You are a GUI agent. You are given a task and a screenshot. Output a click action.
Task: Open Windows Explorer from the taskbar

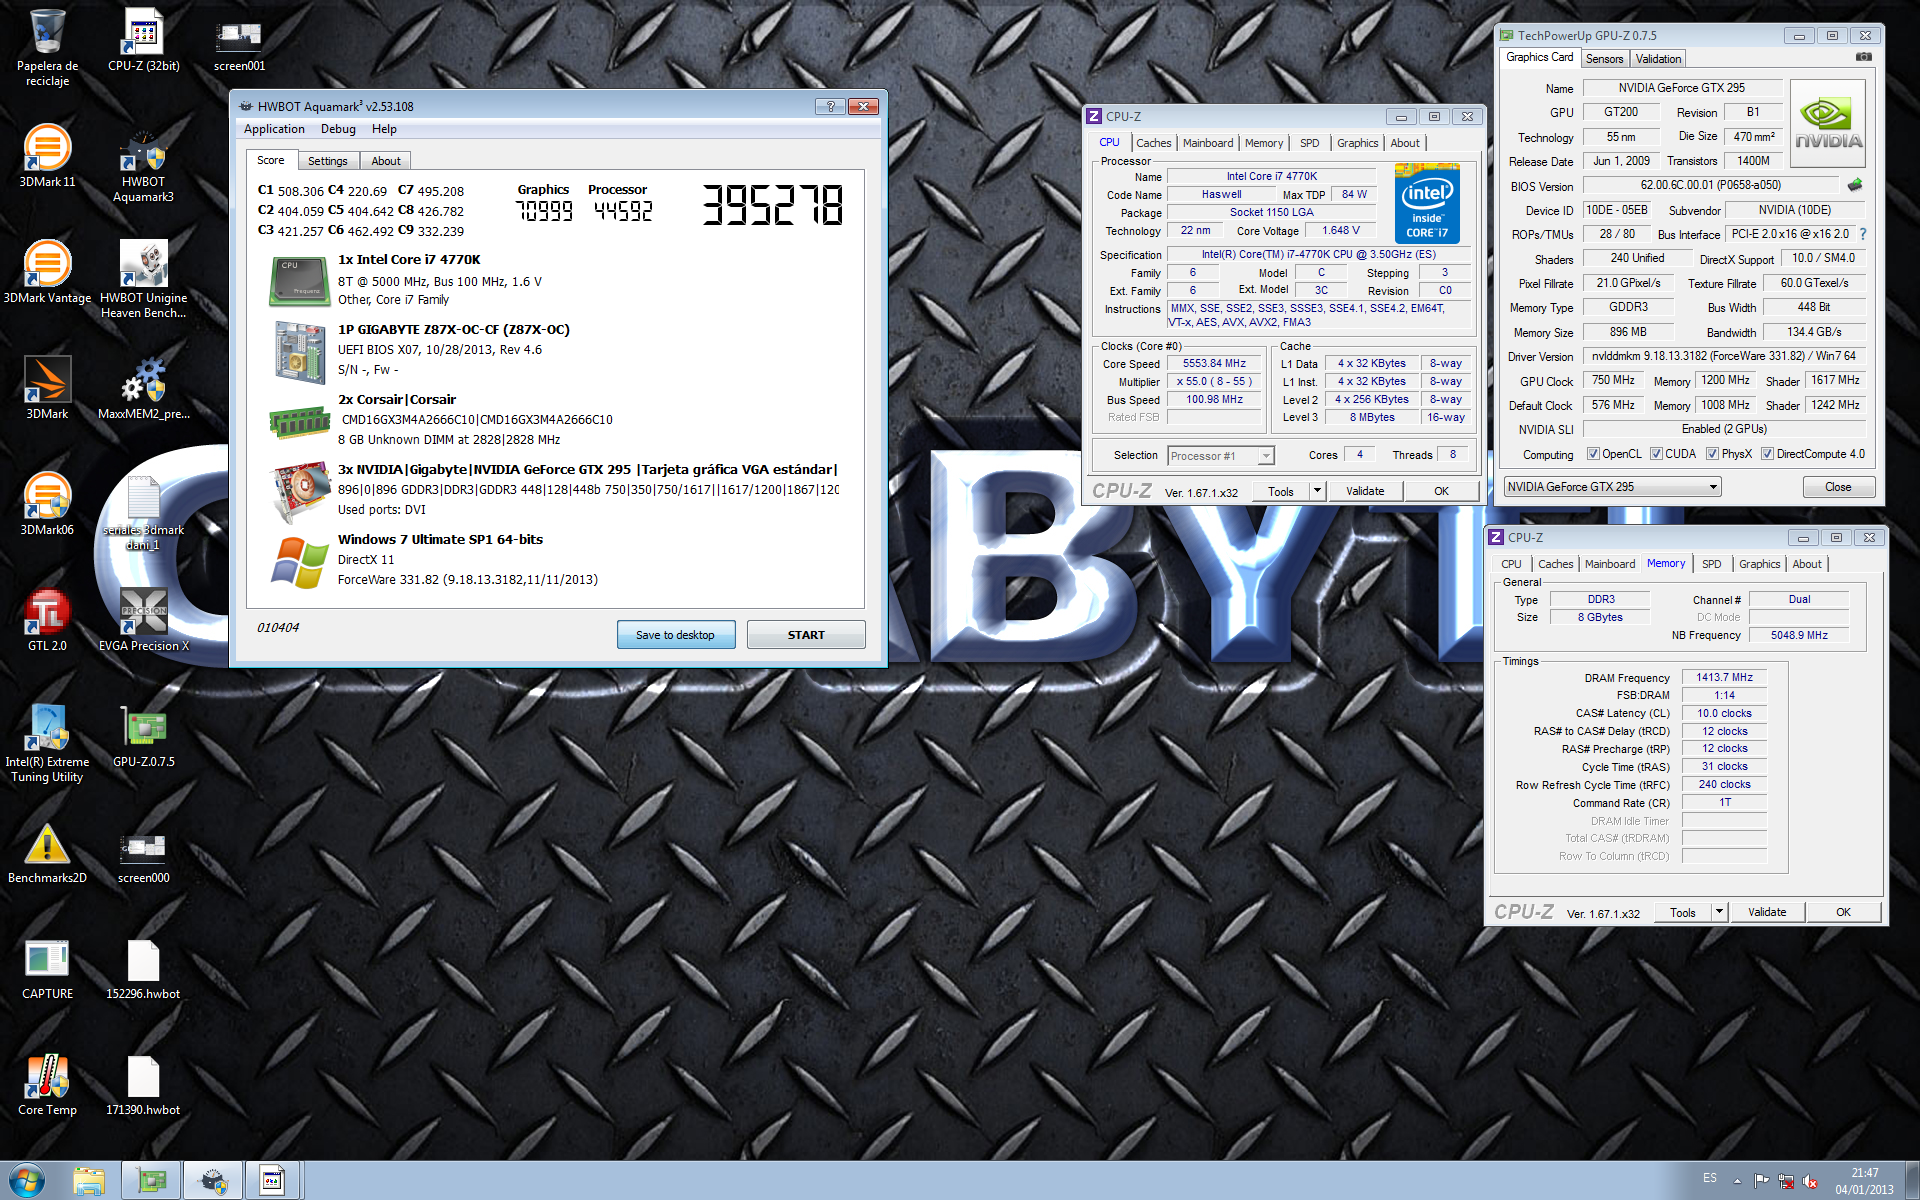coord(89,1181)
